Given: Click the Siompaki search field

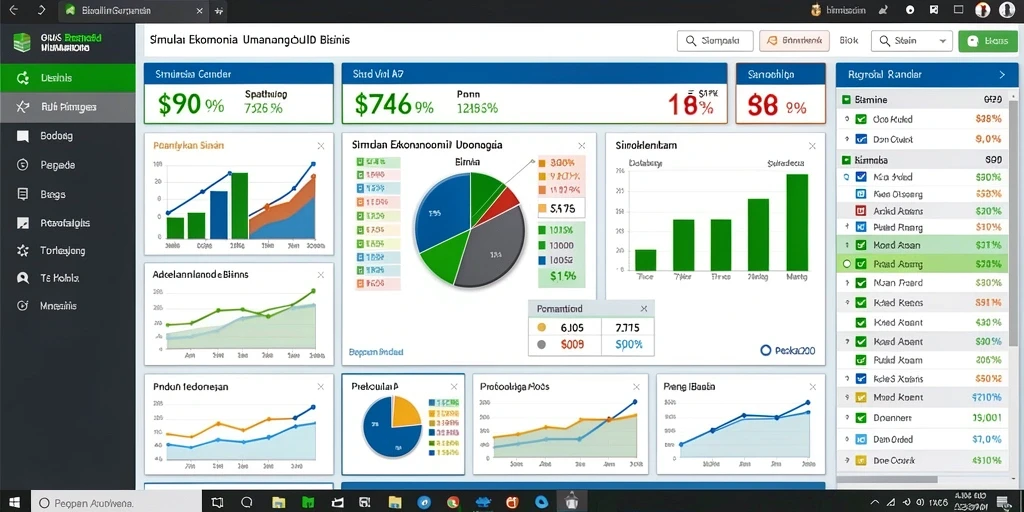Looking at the screenshot, I should pyautogui.click(x=715, y=40).
